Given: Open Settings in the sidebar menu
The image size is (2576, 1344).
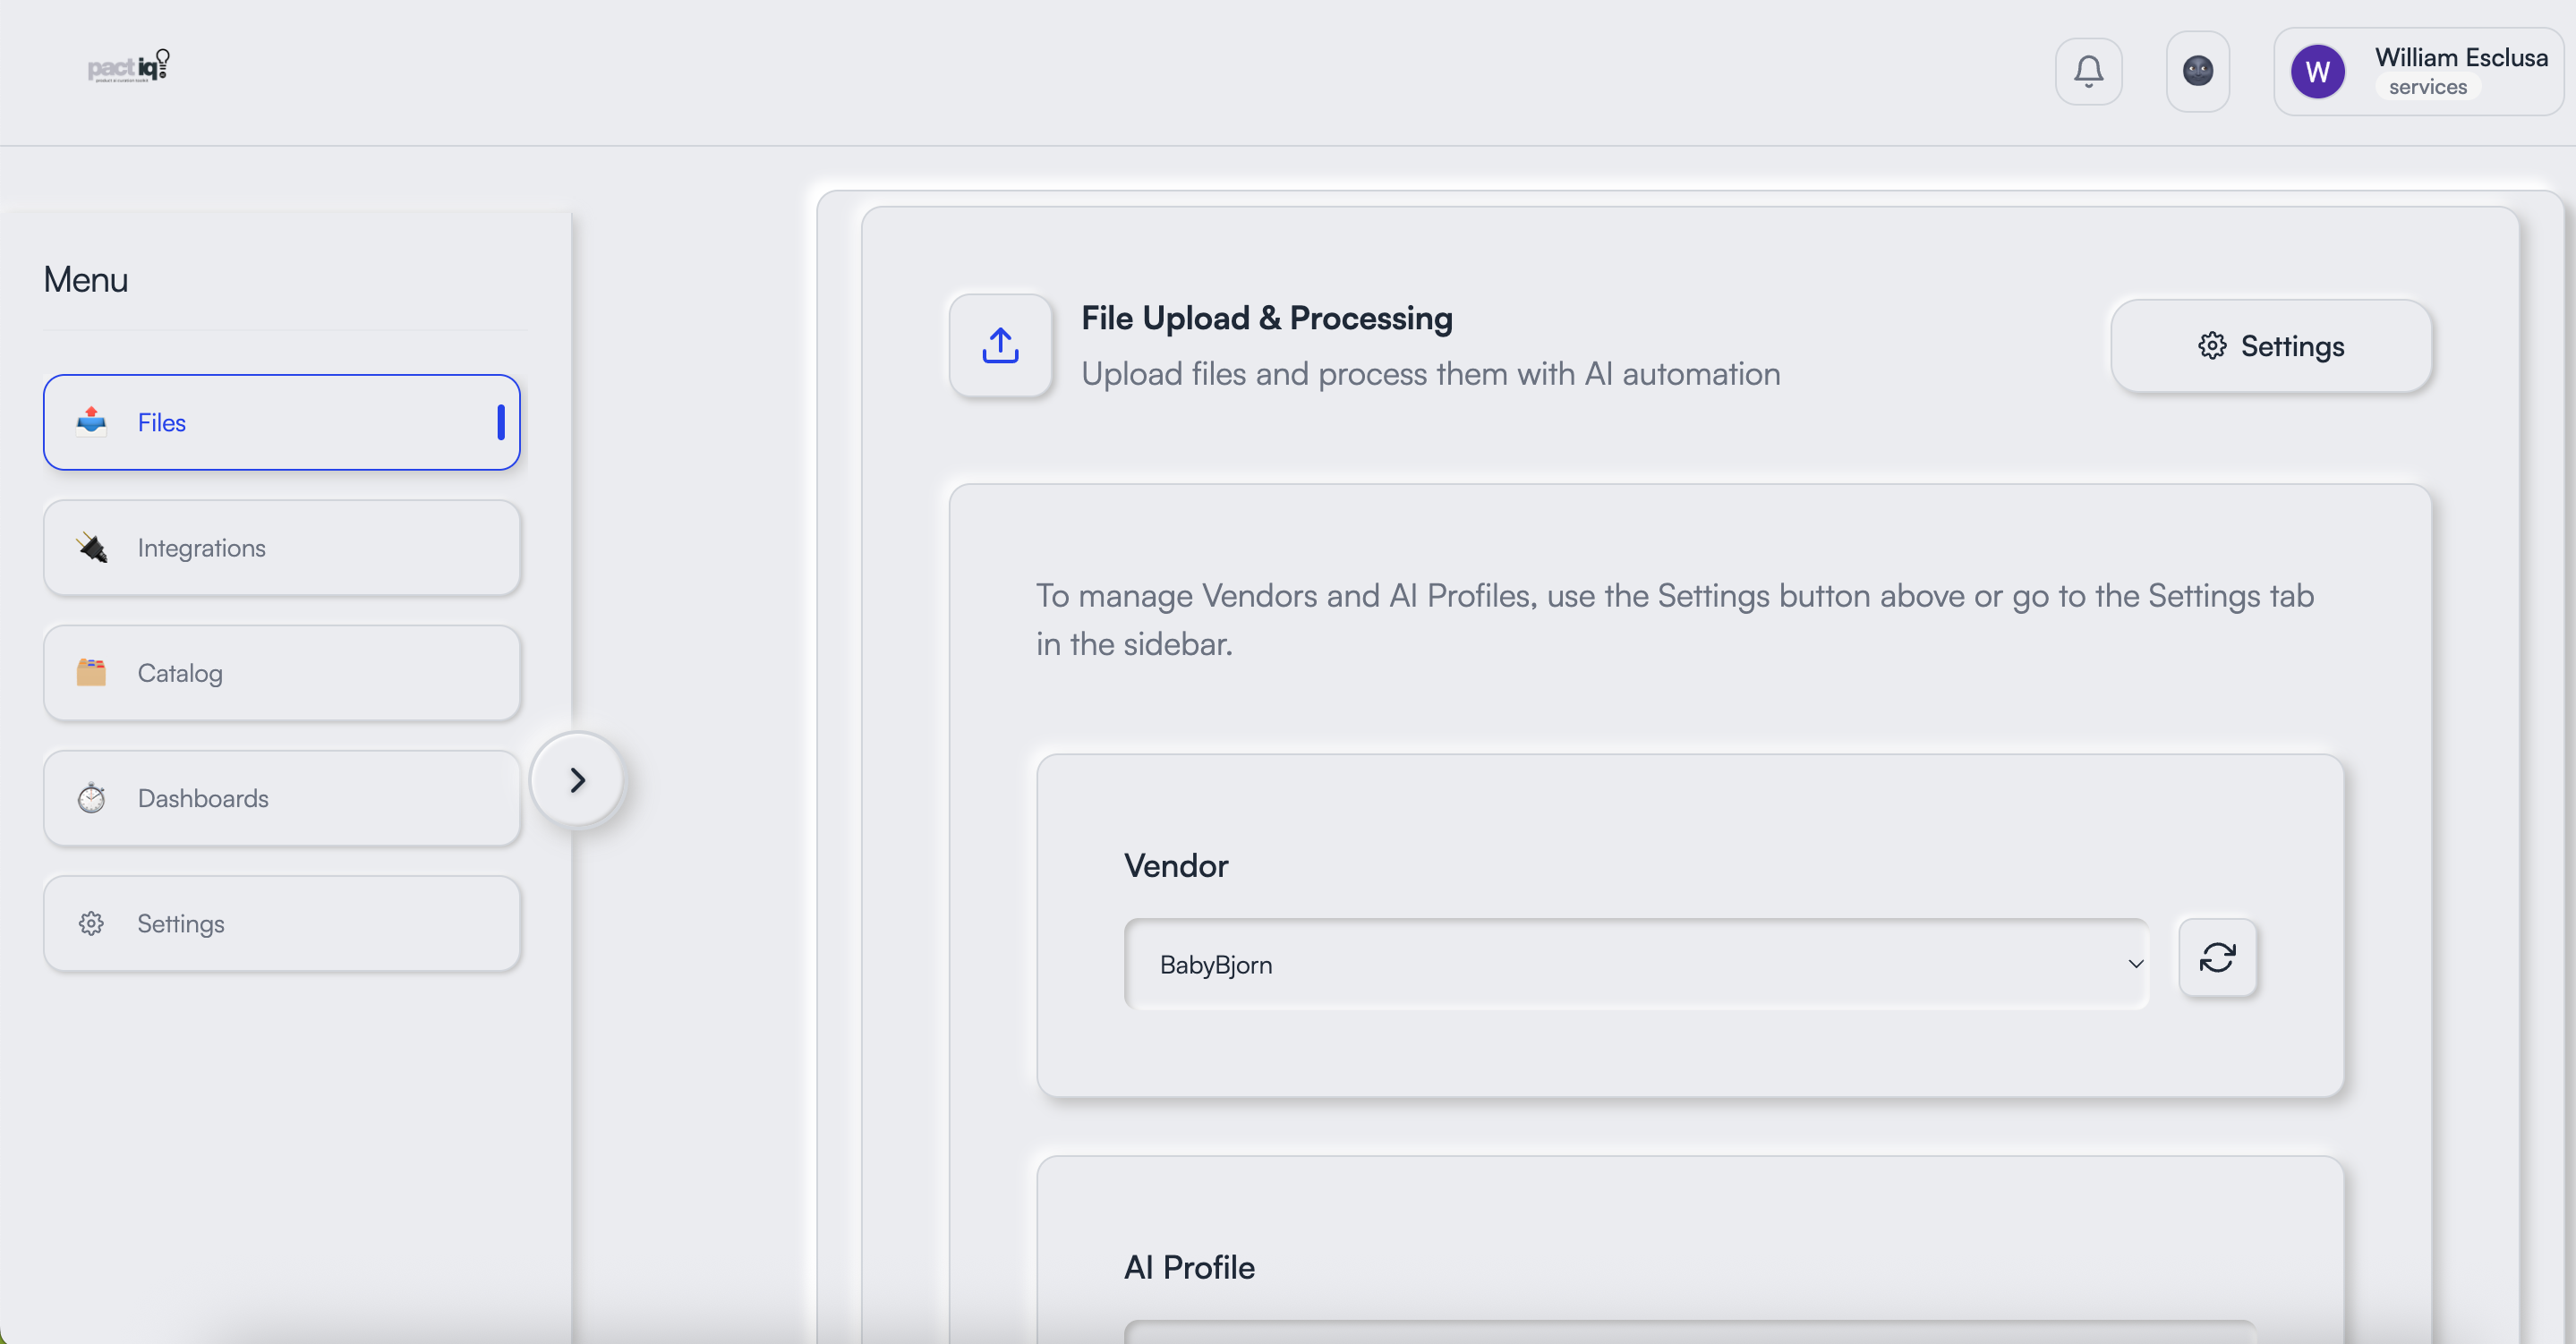Looking at the screenshot, I should point(281,923).
